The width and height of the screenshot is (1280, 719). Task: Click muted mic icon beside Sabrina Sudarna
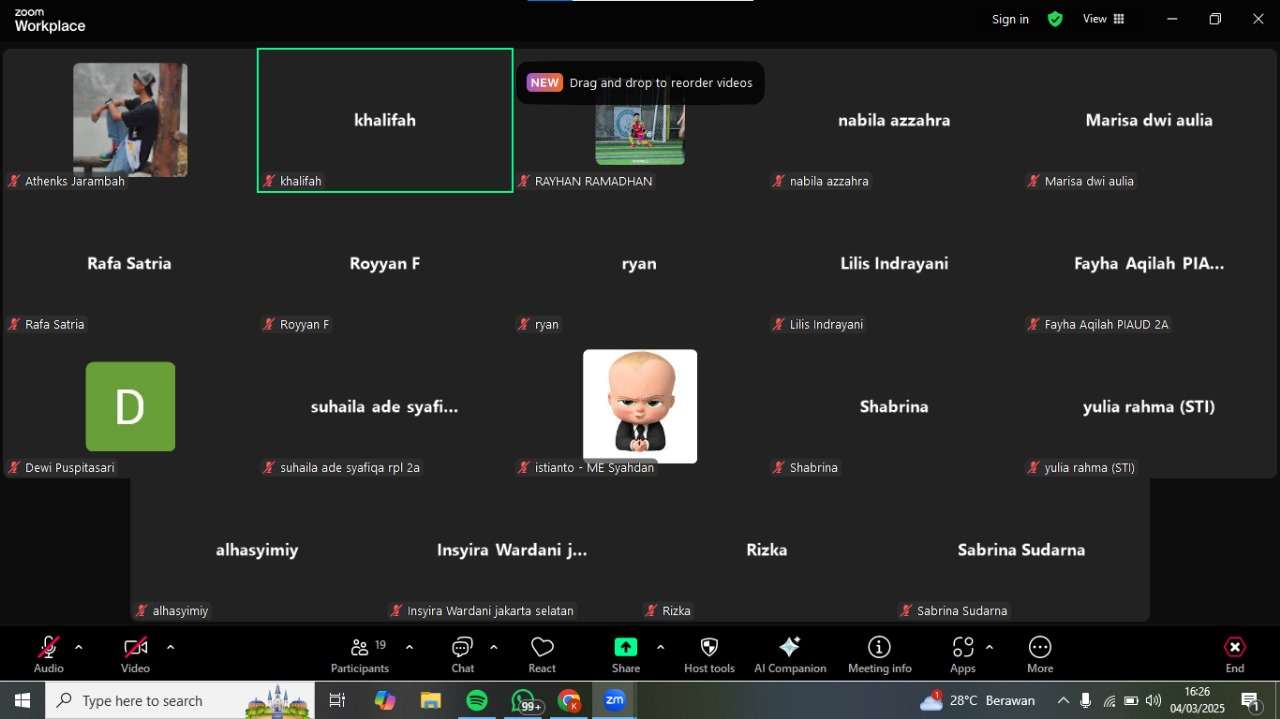(x=906, y=610)
